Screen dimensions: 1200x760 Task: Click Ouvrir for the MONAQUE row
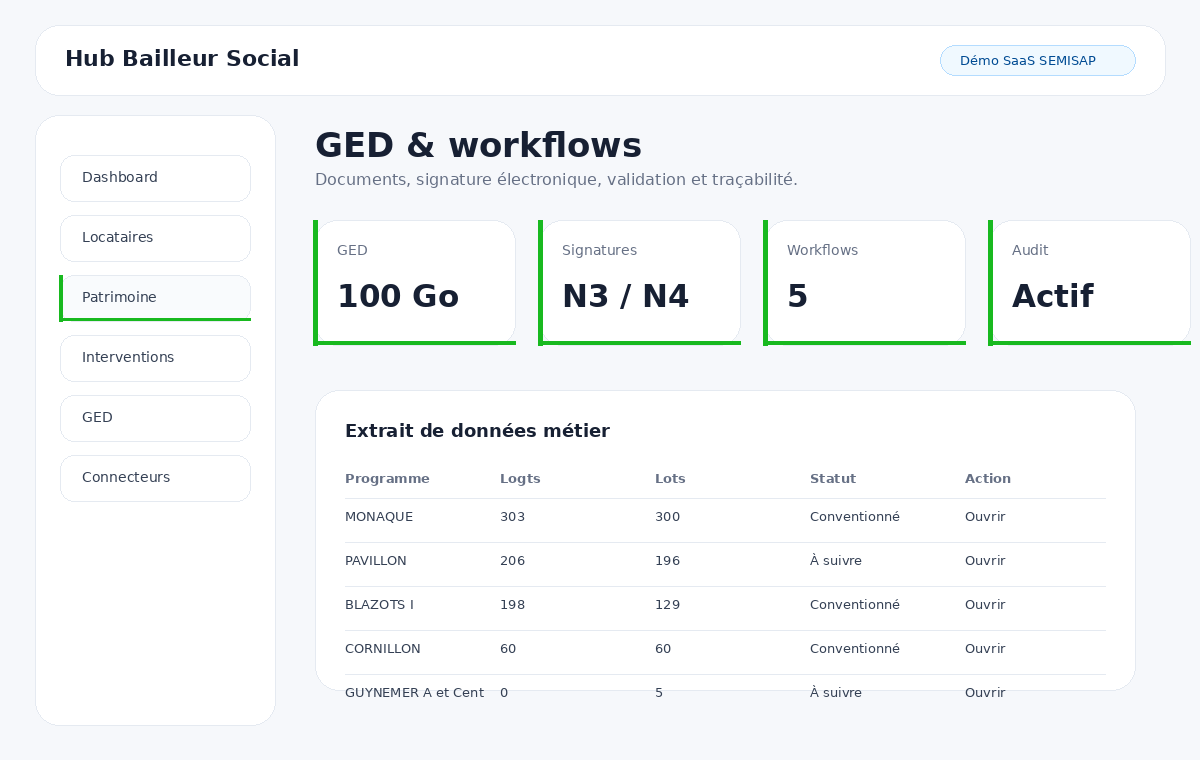coord(985,517)
